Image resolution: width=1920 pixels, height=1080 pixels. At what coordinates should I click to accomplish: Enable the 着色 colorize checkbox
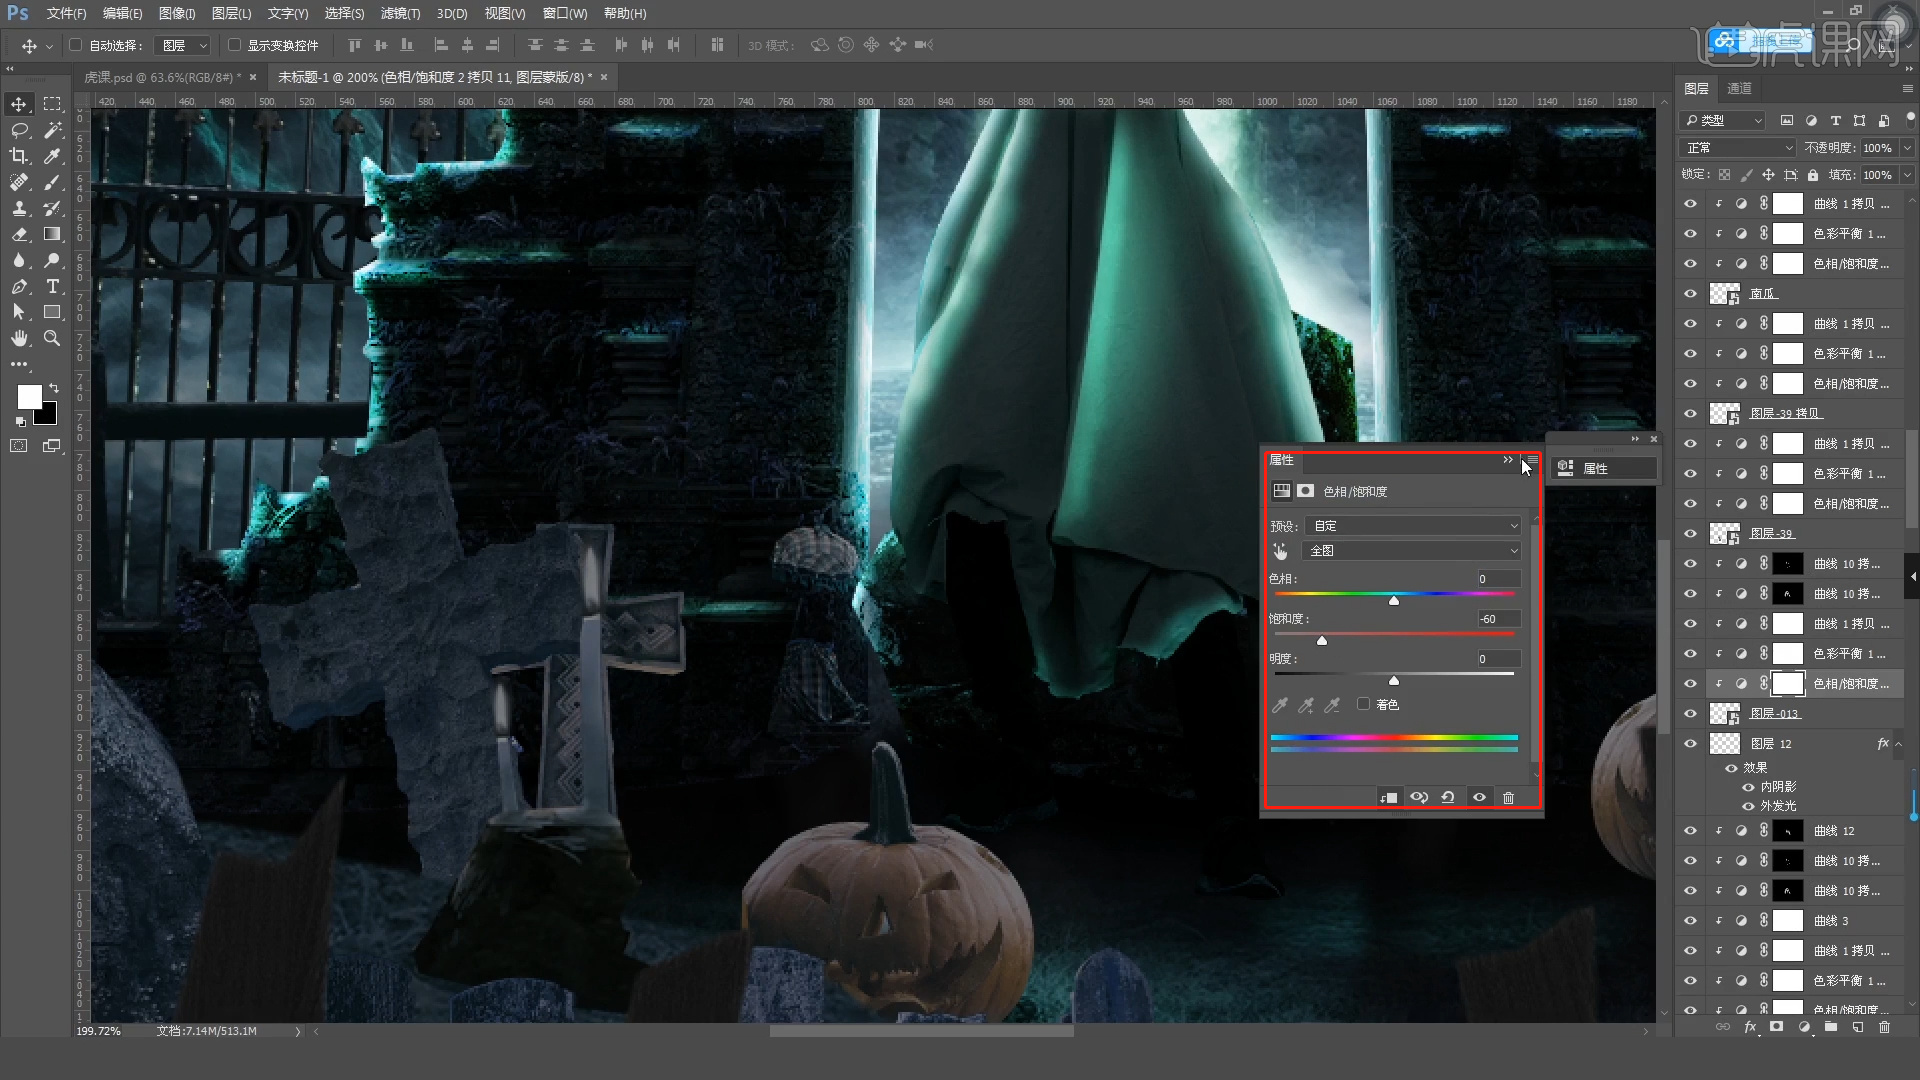(x=1363, y=704)
